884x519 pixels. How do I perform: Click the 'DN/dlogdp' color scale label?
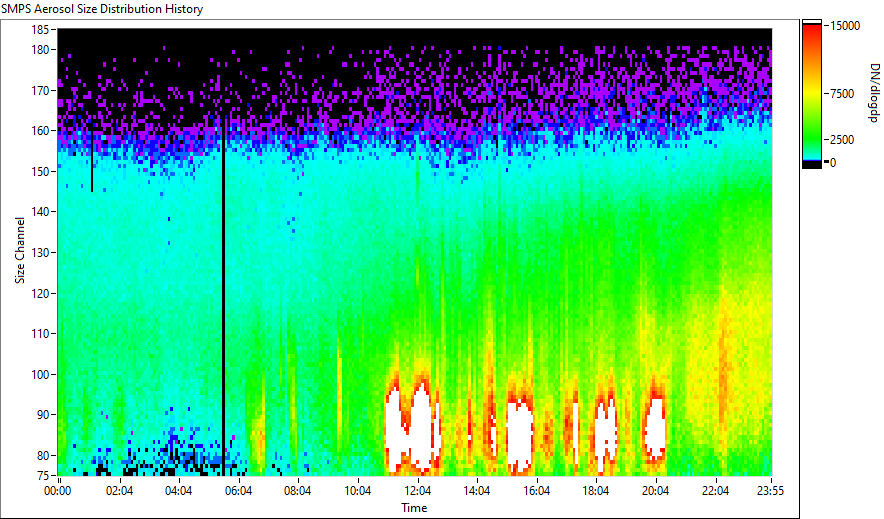click(x=873, y=92)
